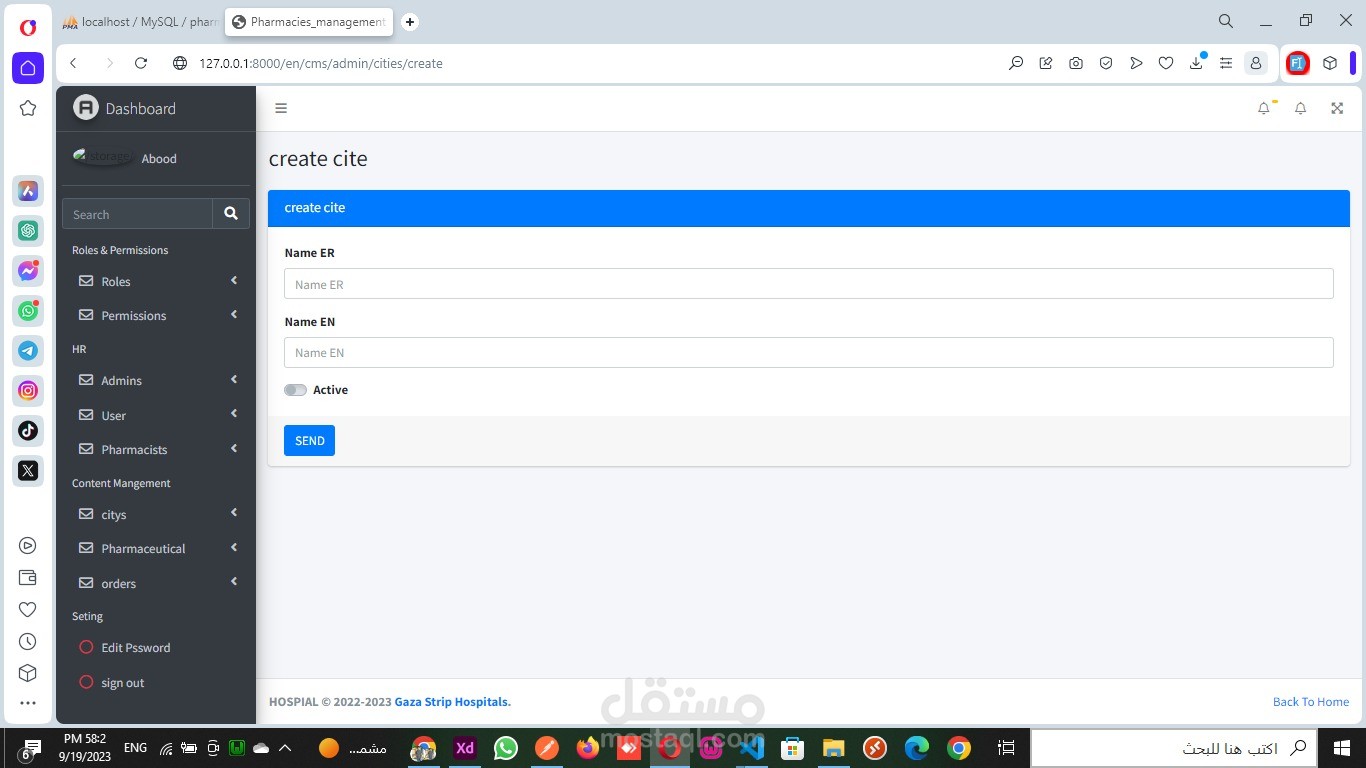This screenshot has height=768, width=1366.
Task: Open Visual Studio Code from the taskbar
Action: pos(752,748)
